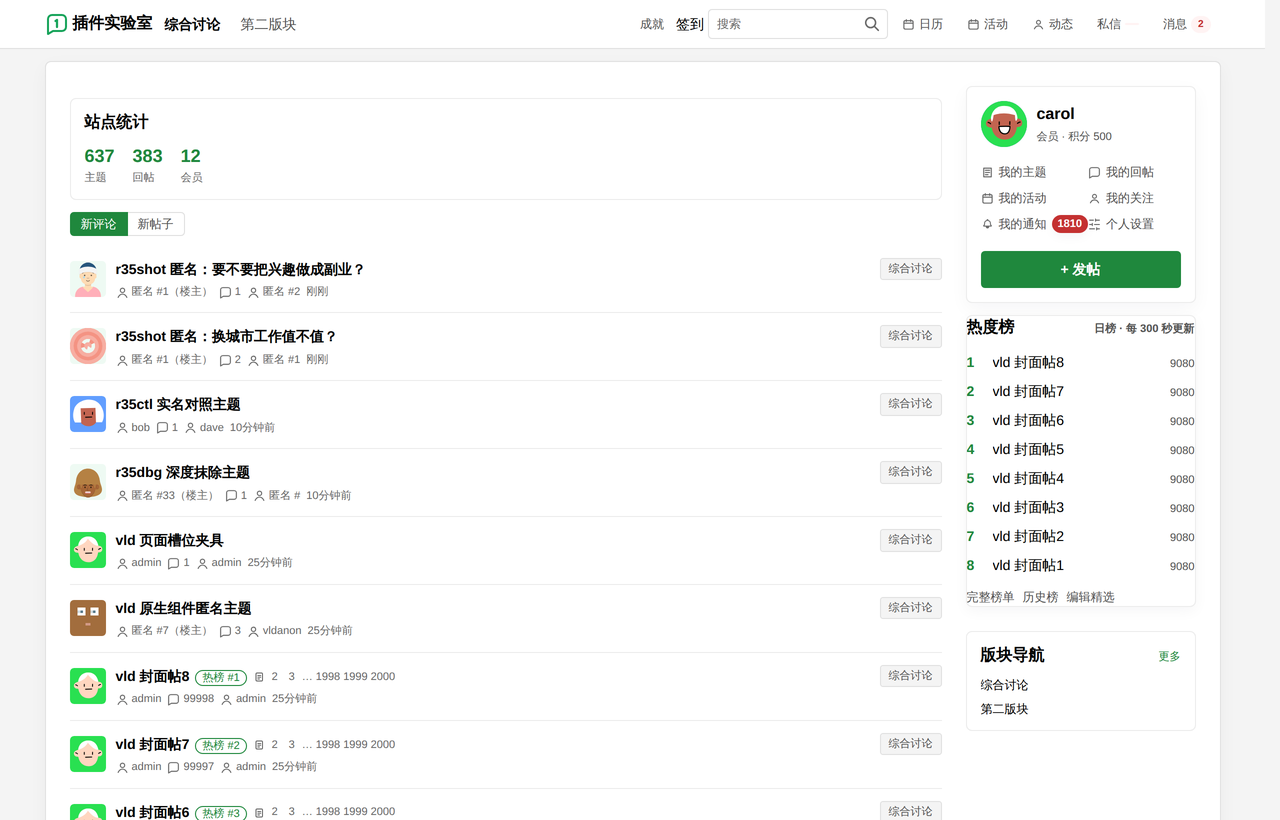Click 更多 in the 版块导航 panel
The height and width of the screenshot is (820, 1280).
pyautogui.click(x=1169, y=656)
